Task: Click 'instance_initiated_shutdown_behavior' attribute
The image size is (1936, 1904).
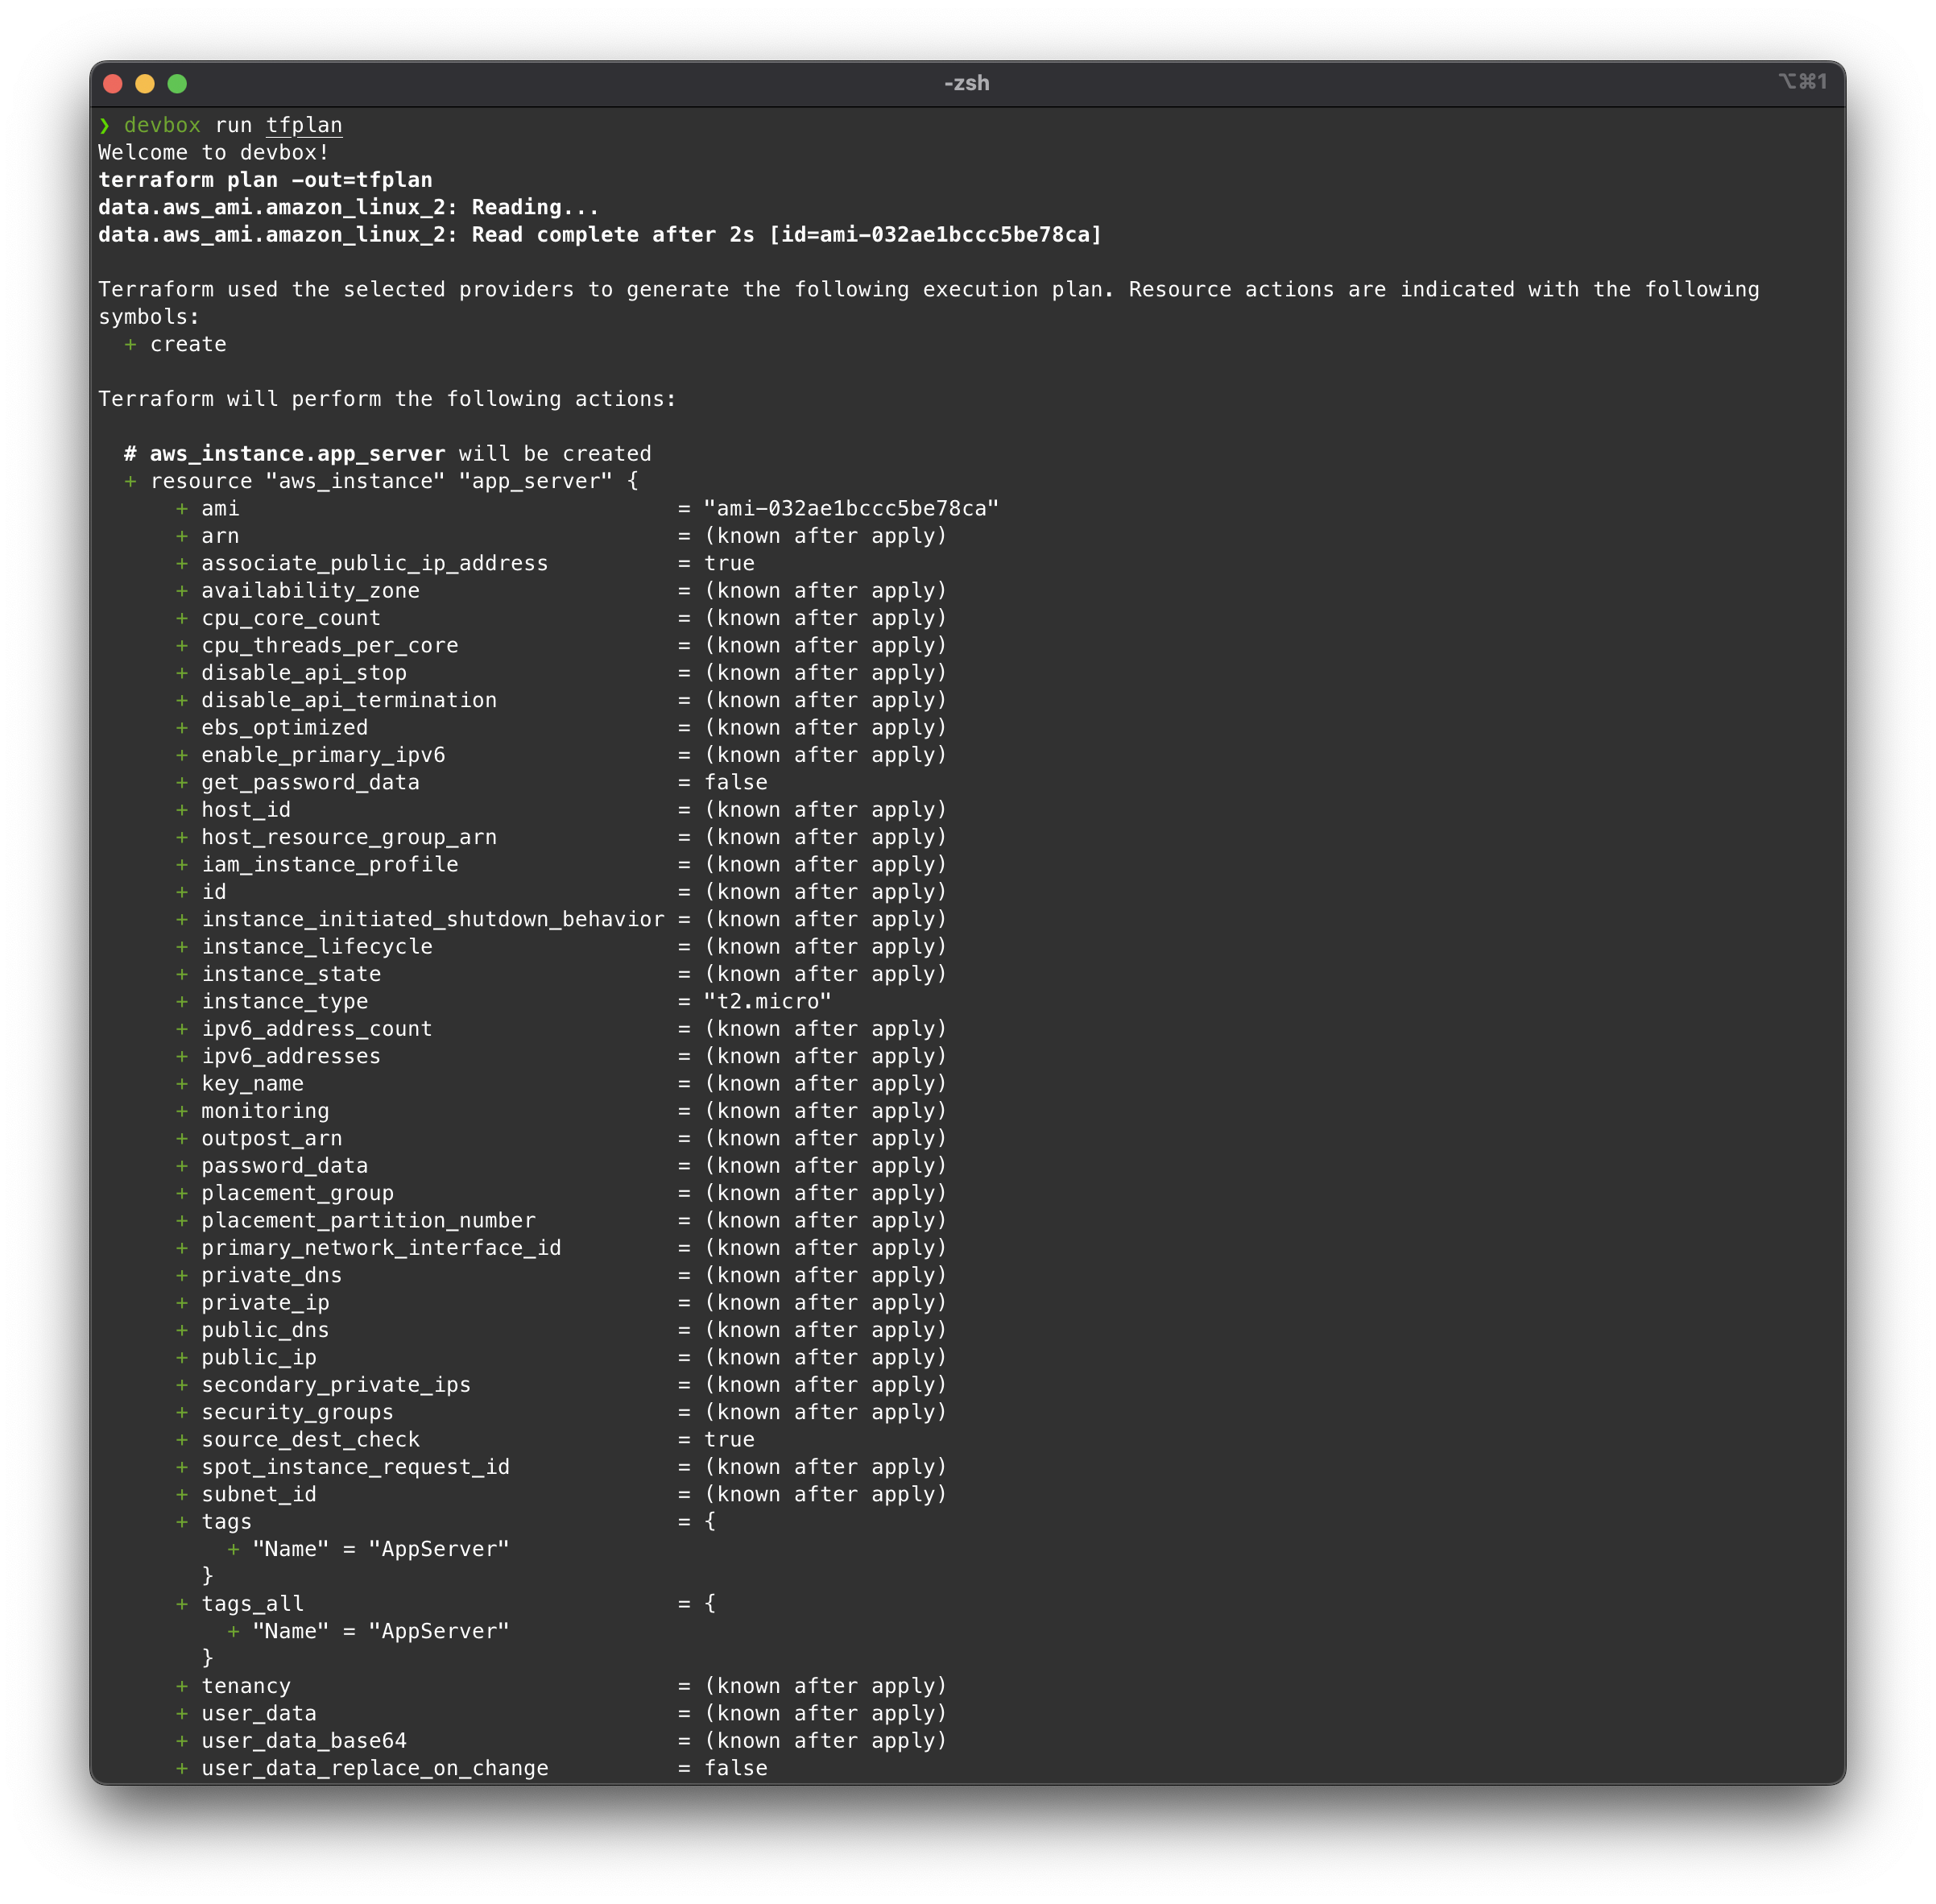Action: pos(433,919)
